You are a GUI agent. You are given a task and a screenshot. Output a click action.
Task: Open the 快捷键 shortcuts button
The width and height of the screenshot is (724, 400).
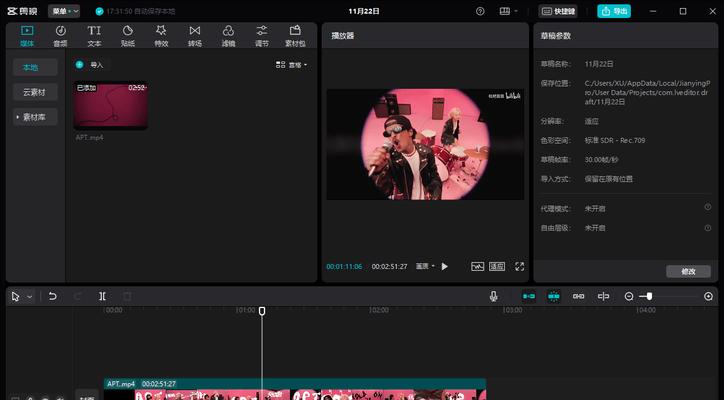(558, 11)
